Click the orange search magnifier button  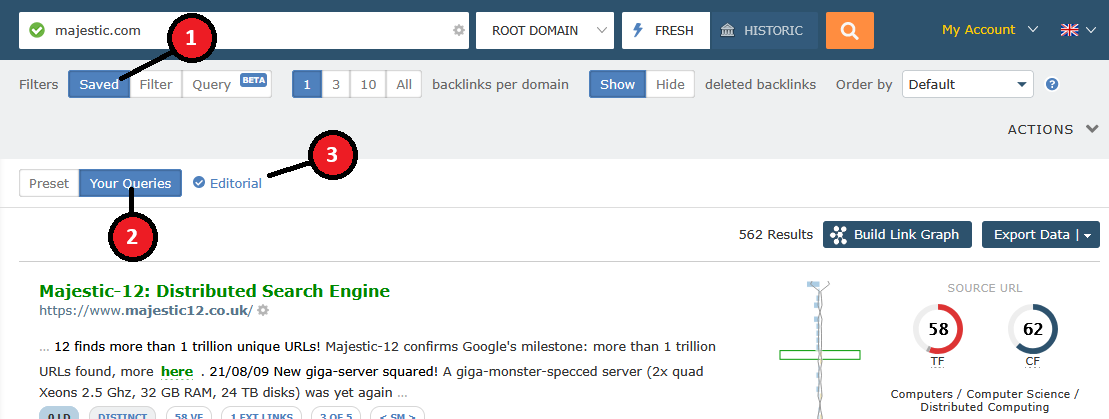click(849, 30)
